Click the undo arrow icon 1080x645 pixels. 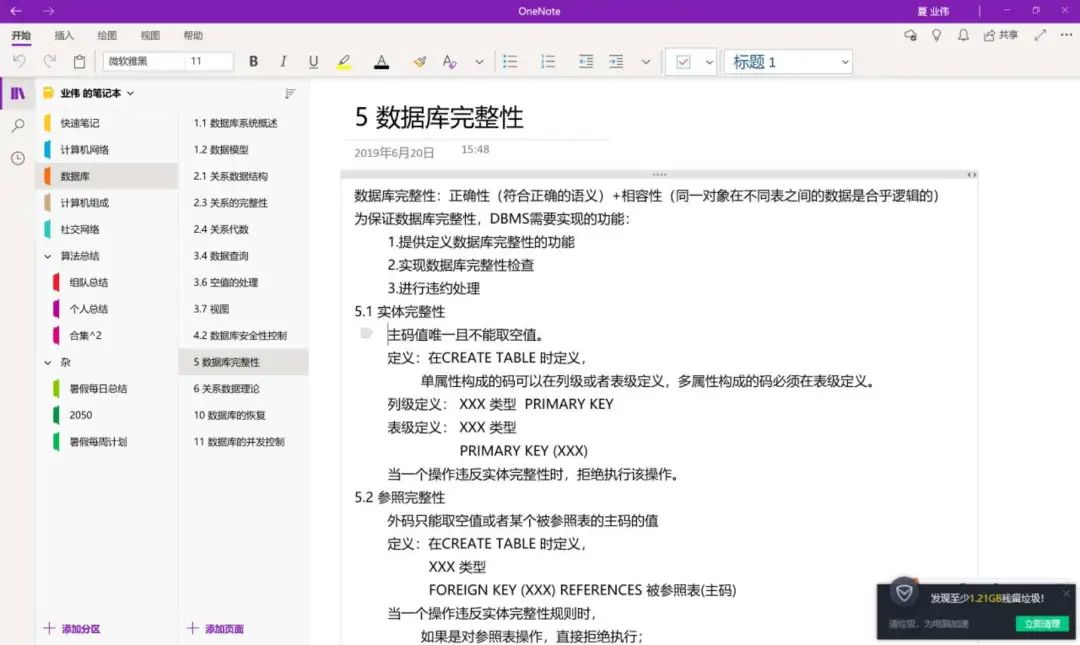point(19,62)
